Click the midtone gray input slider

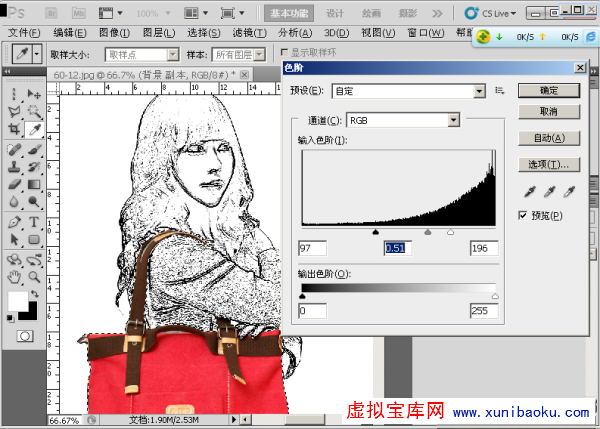(427, 230)
